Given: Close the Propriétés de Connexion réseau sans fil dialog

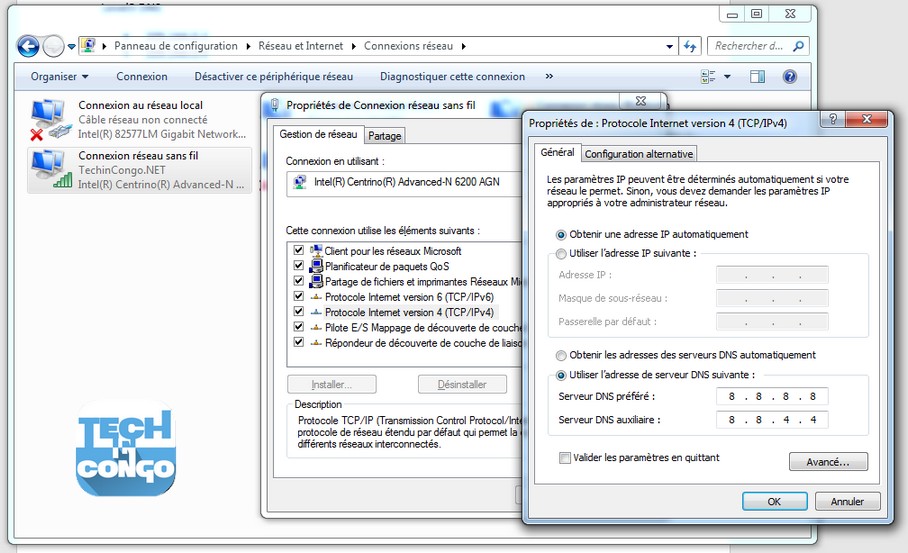Looking at the screenshot, I should click(x=640, y=101).
